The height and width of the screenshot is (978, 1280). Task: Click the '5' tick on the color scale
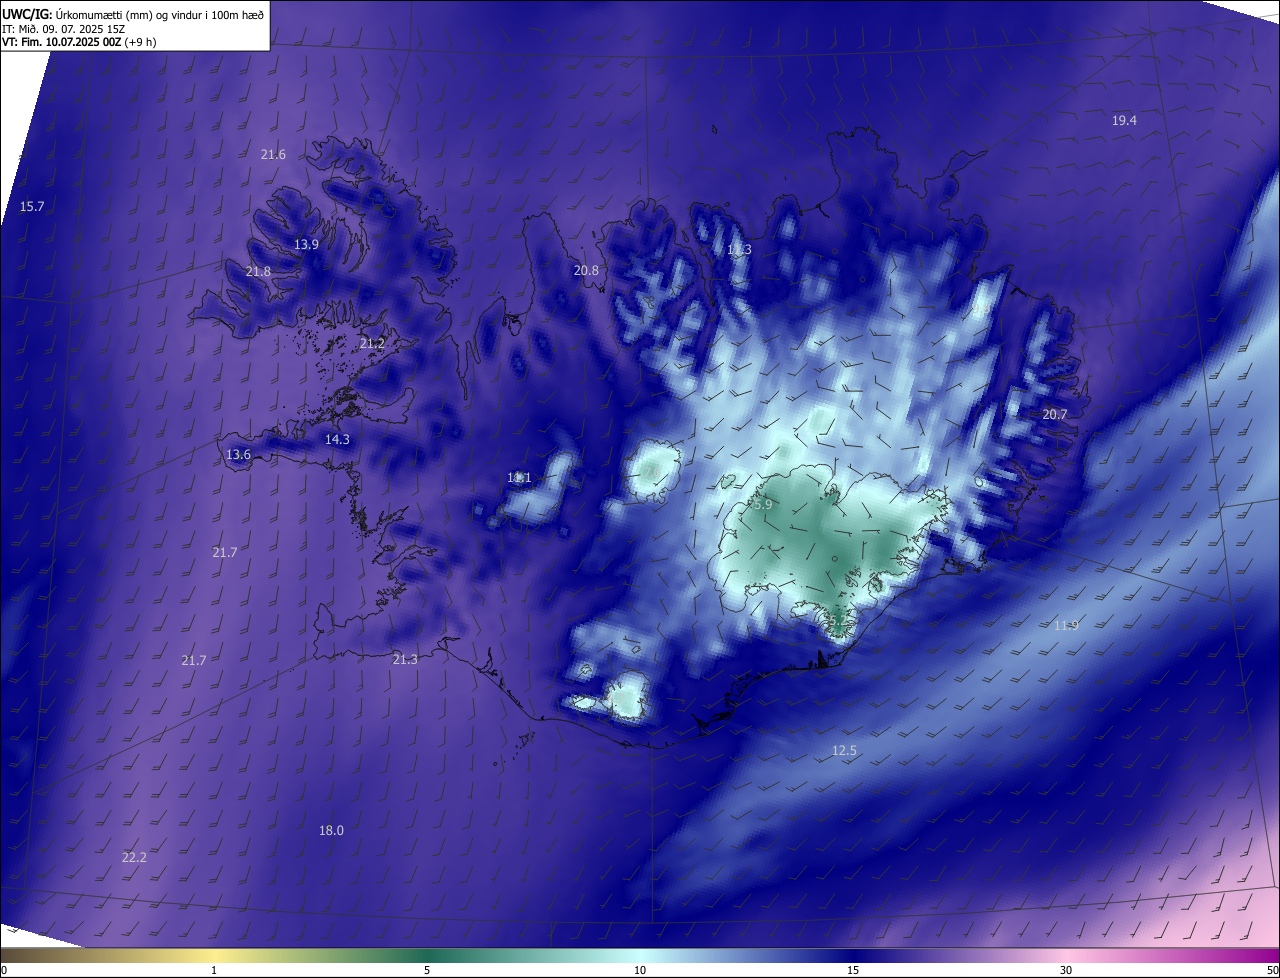pos(427,970)
